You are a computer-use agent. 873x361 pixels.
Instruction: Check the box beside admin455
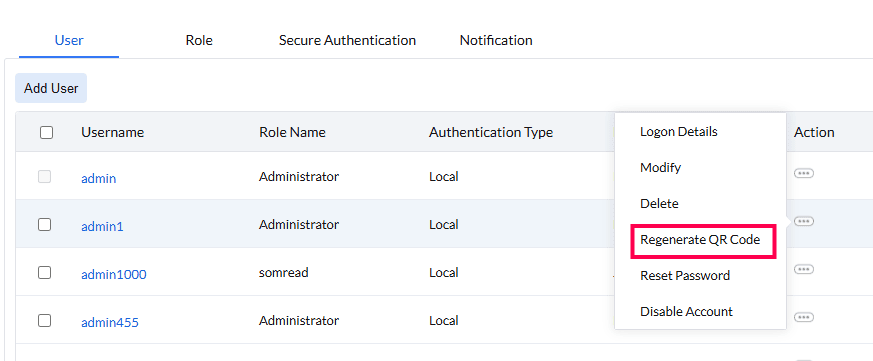(x=45, y=320)
